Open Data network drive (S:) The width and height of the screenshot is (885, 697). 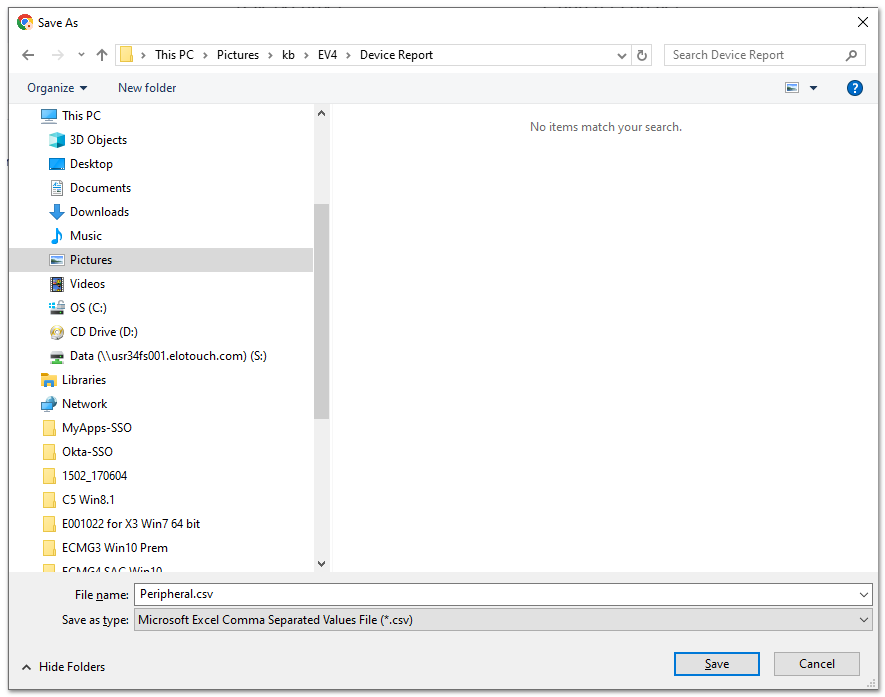168,356
